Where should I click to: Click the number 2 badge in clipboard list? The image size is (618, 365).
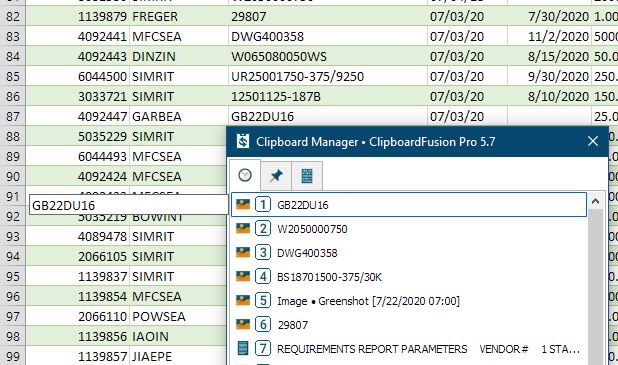click(263, 229)
